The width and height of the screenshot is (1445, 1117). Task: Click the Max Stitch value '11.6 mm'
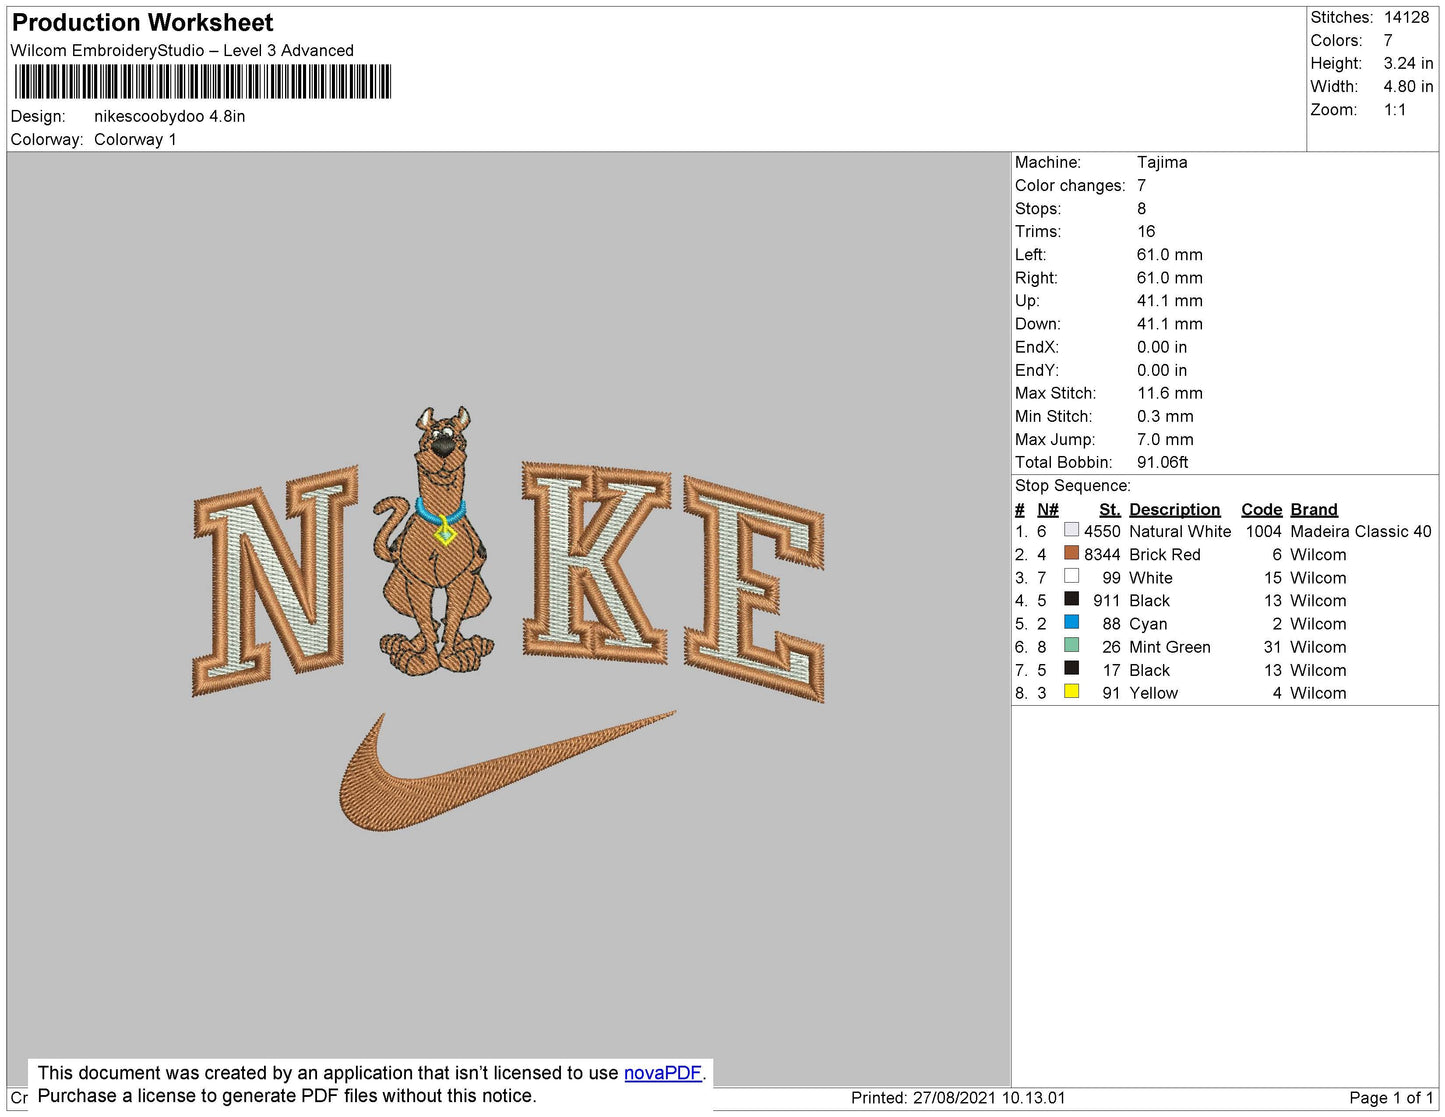click(x=1170, y=393)
